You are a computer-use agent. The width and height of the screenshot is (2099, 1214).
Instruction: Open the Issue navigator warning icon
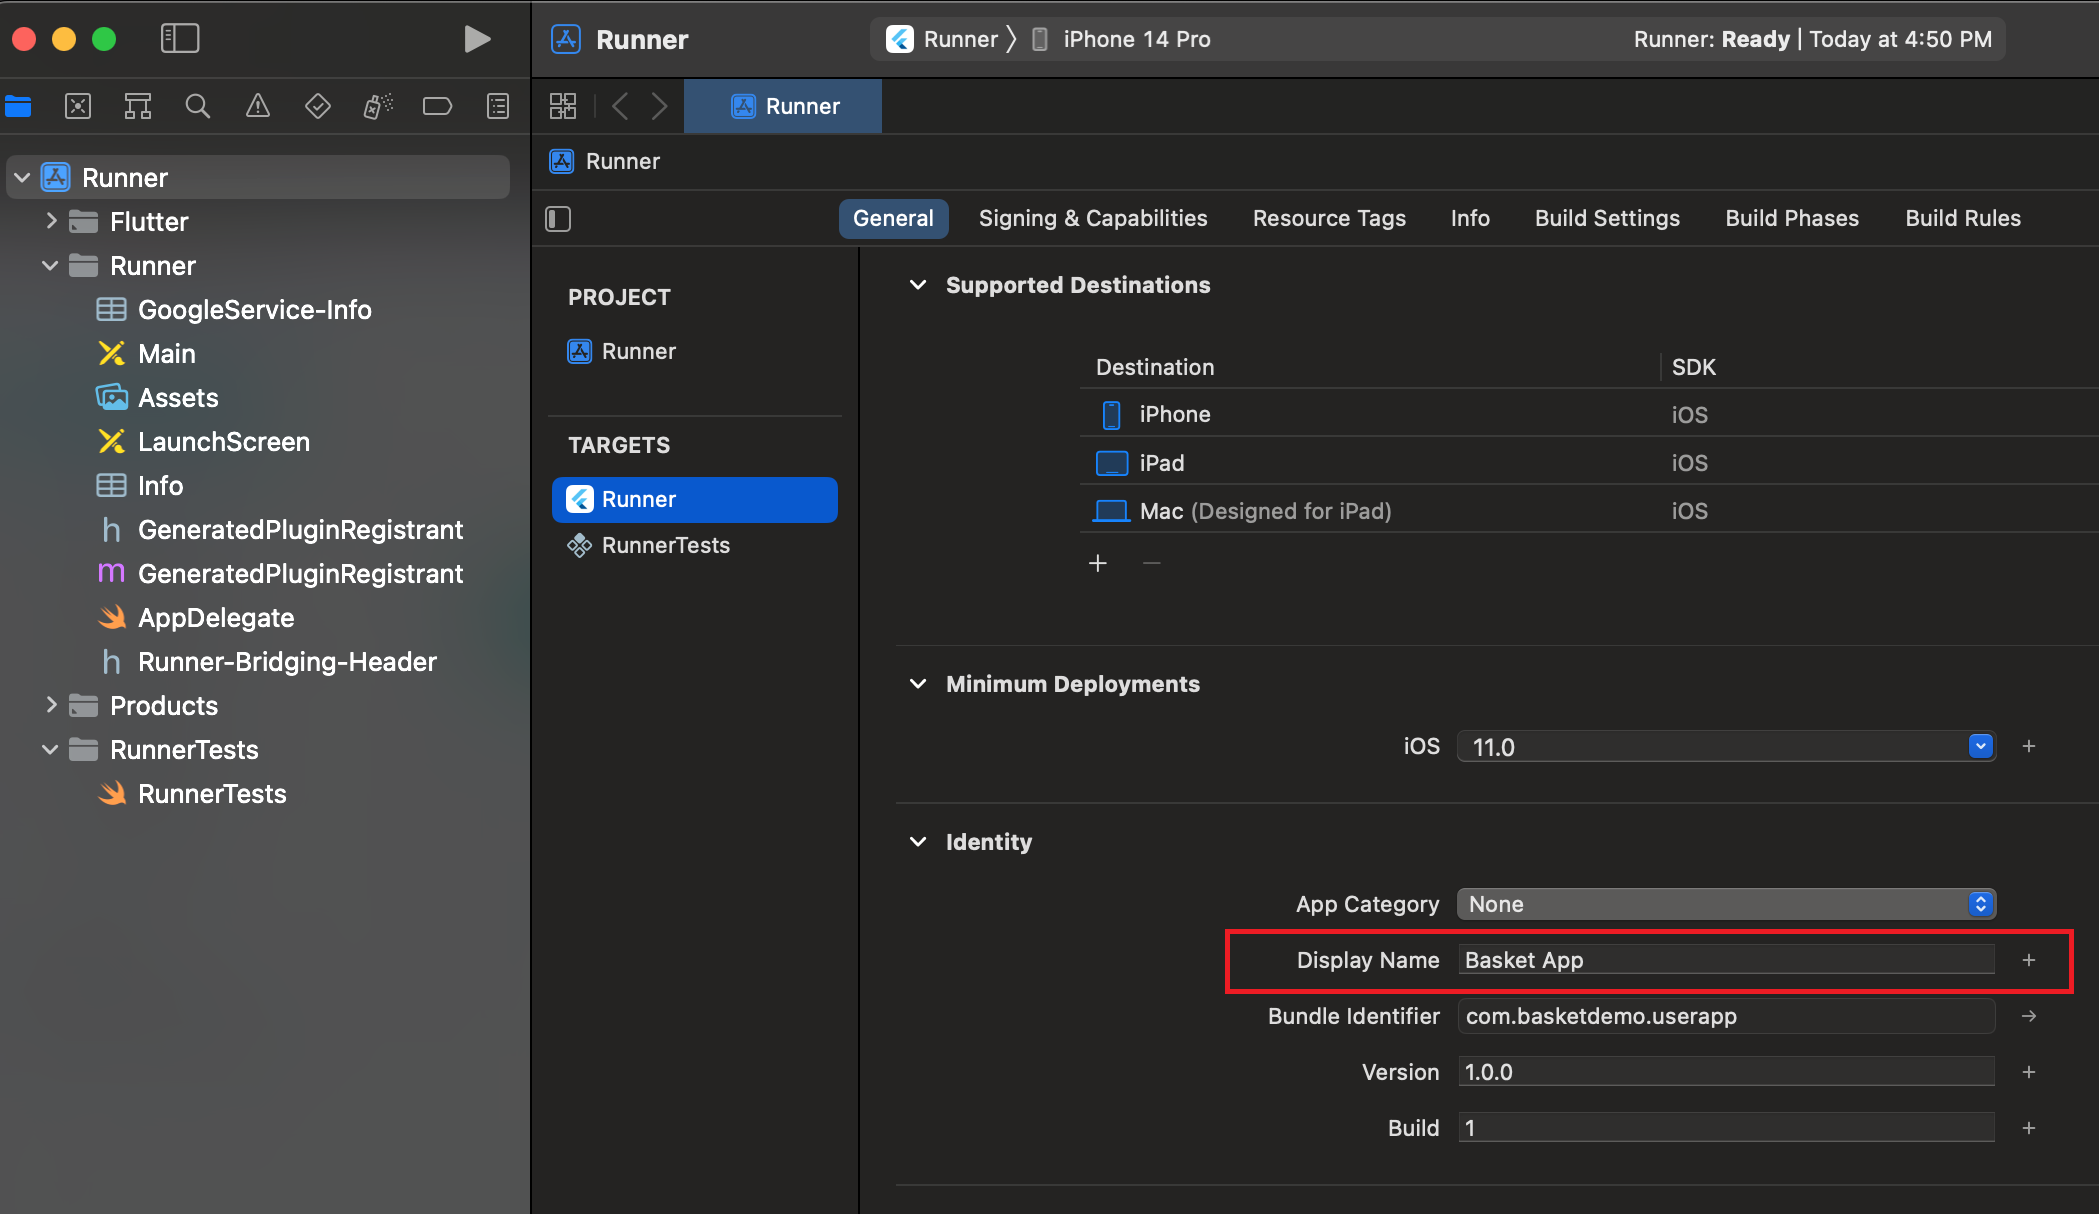258,106
